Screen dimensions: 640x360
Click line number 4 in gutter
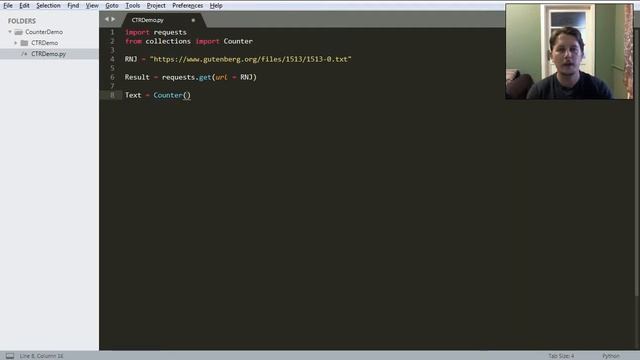point(112,59)
